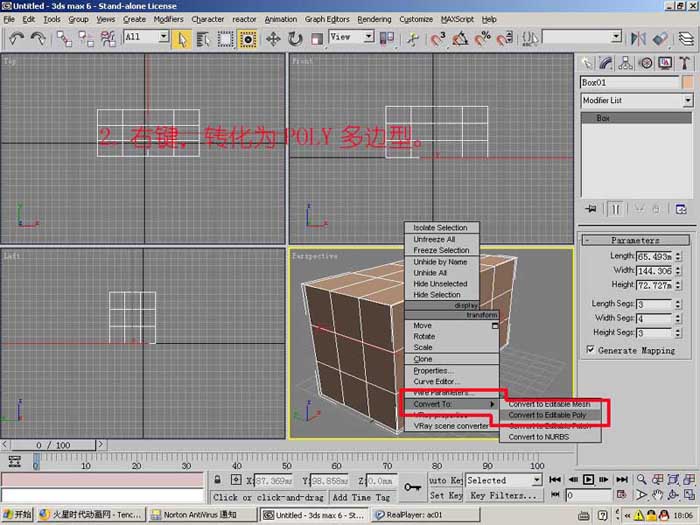
Task: Open the Rendering menu
Action: 374,19
